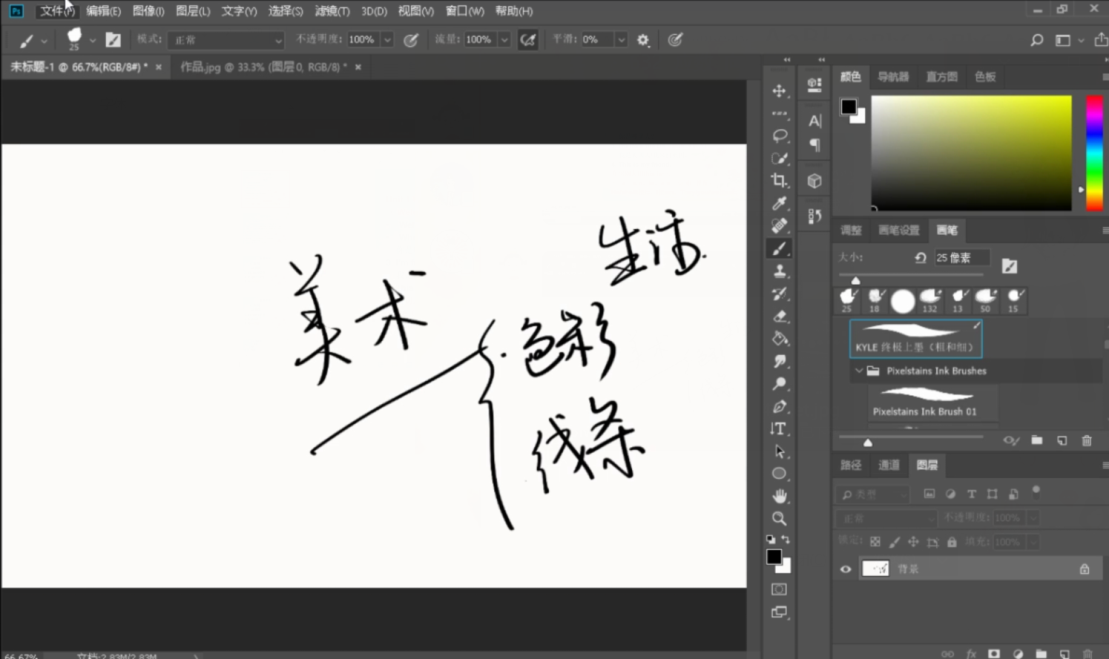Switch to the 通道 panel tab
This screenshot has height=659, width=1109.
889,465
